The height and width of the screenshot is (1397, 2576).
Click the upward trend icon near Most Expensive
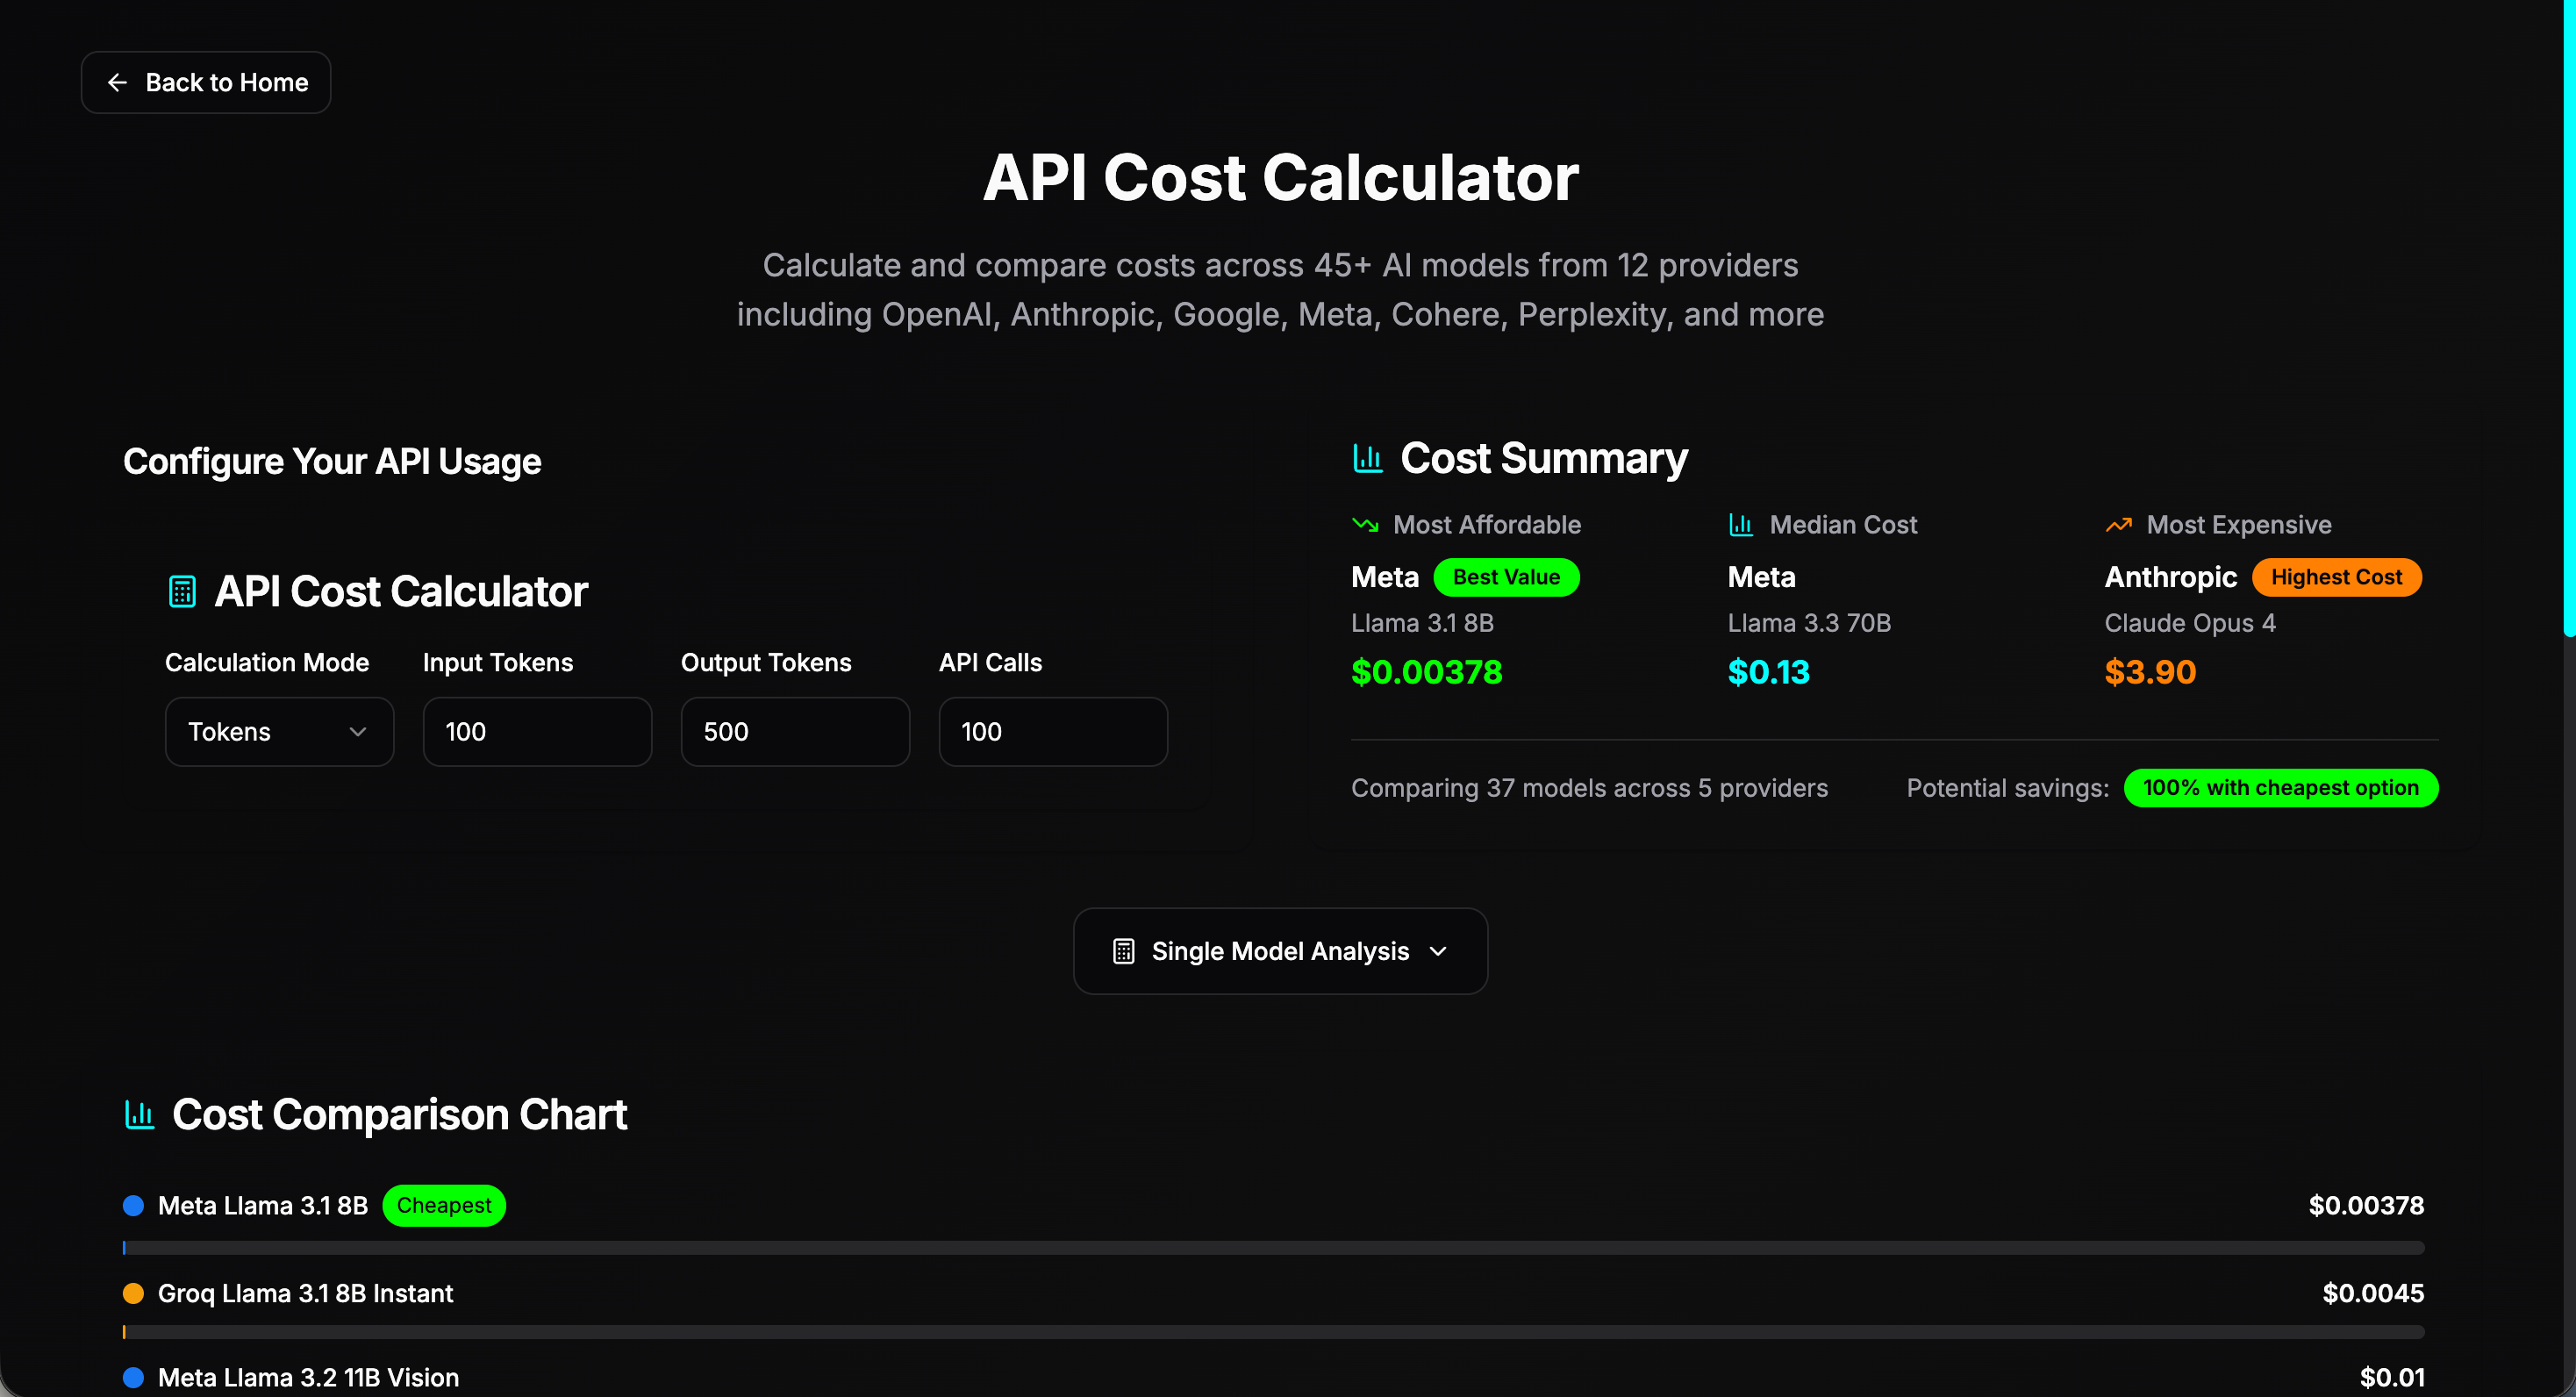[2118, 524]
